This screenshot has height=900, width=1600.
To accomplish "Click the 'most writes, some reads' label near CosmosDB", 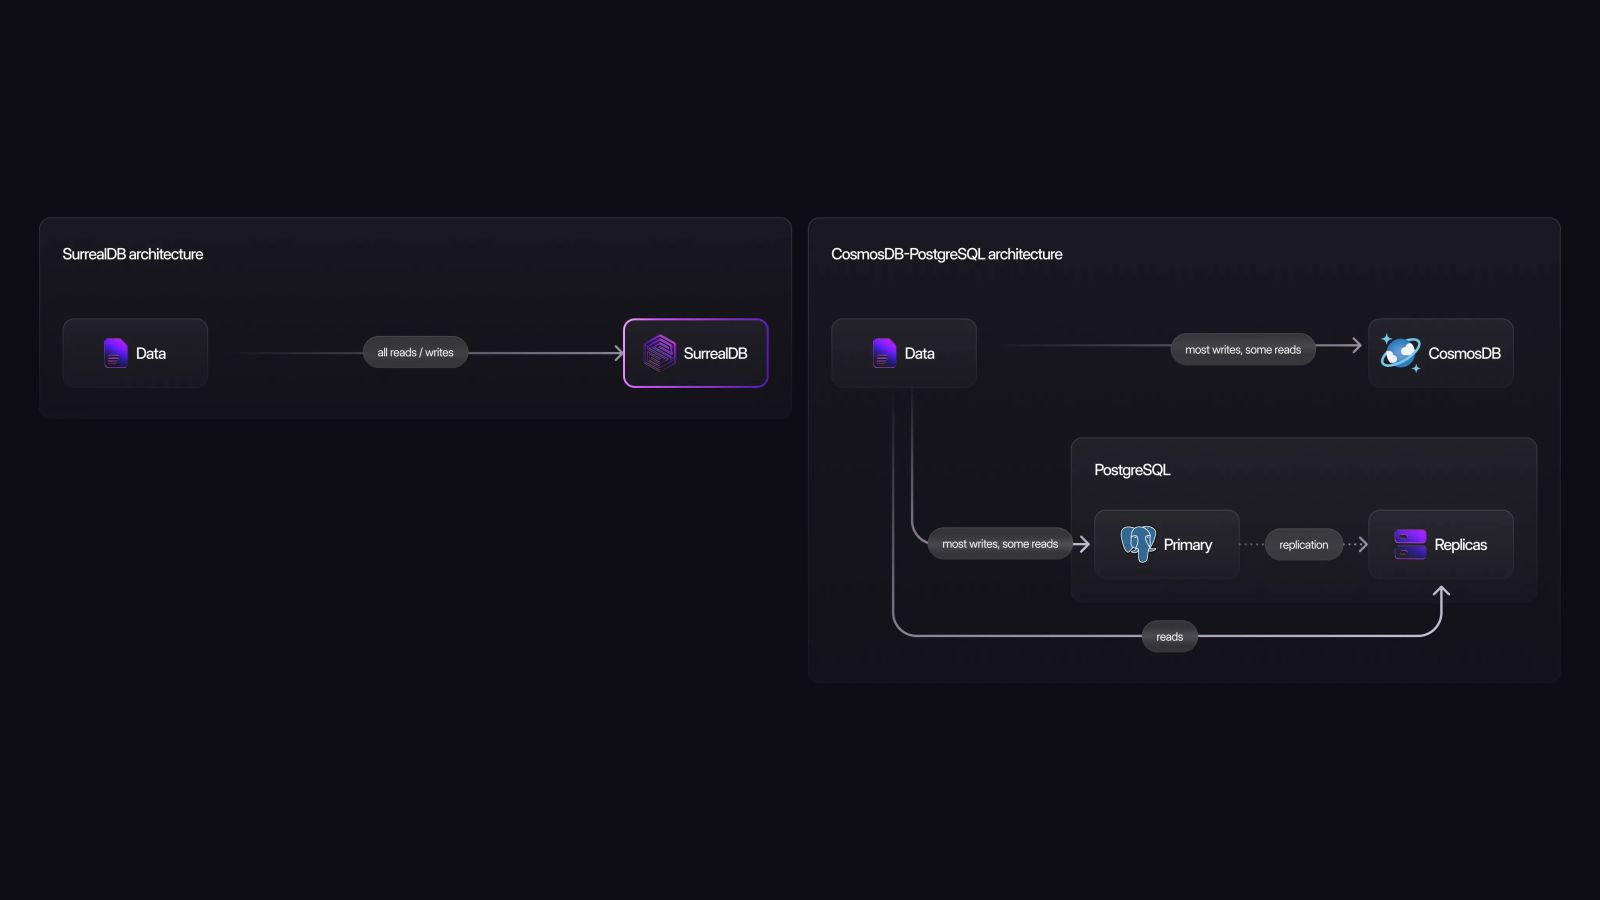I will [1242, 349].
